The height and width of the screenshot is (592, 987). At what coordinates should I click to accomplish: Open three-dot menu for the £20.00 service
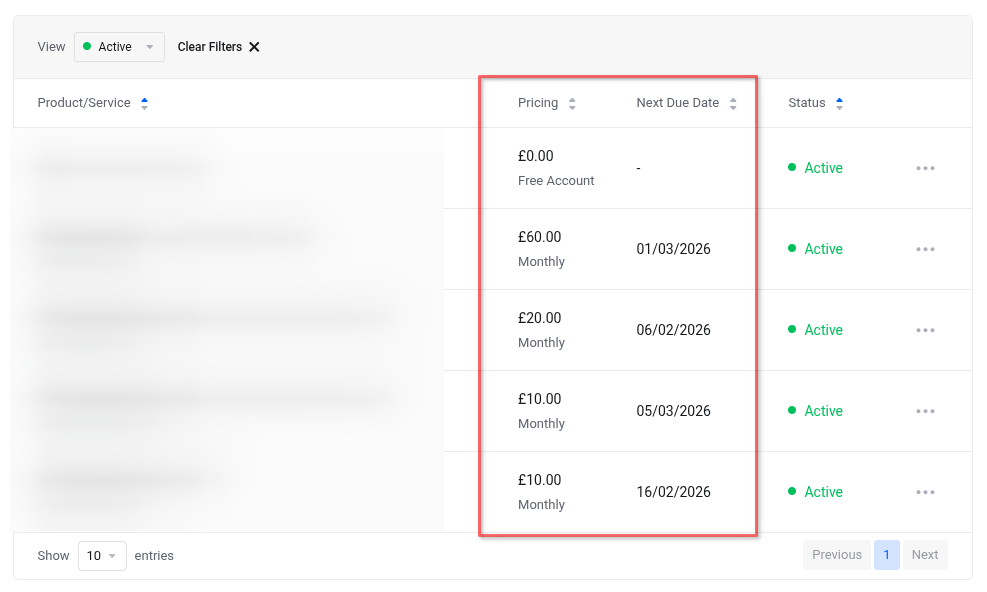point(925,330)
